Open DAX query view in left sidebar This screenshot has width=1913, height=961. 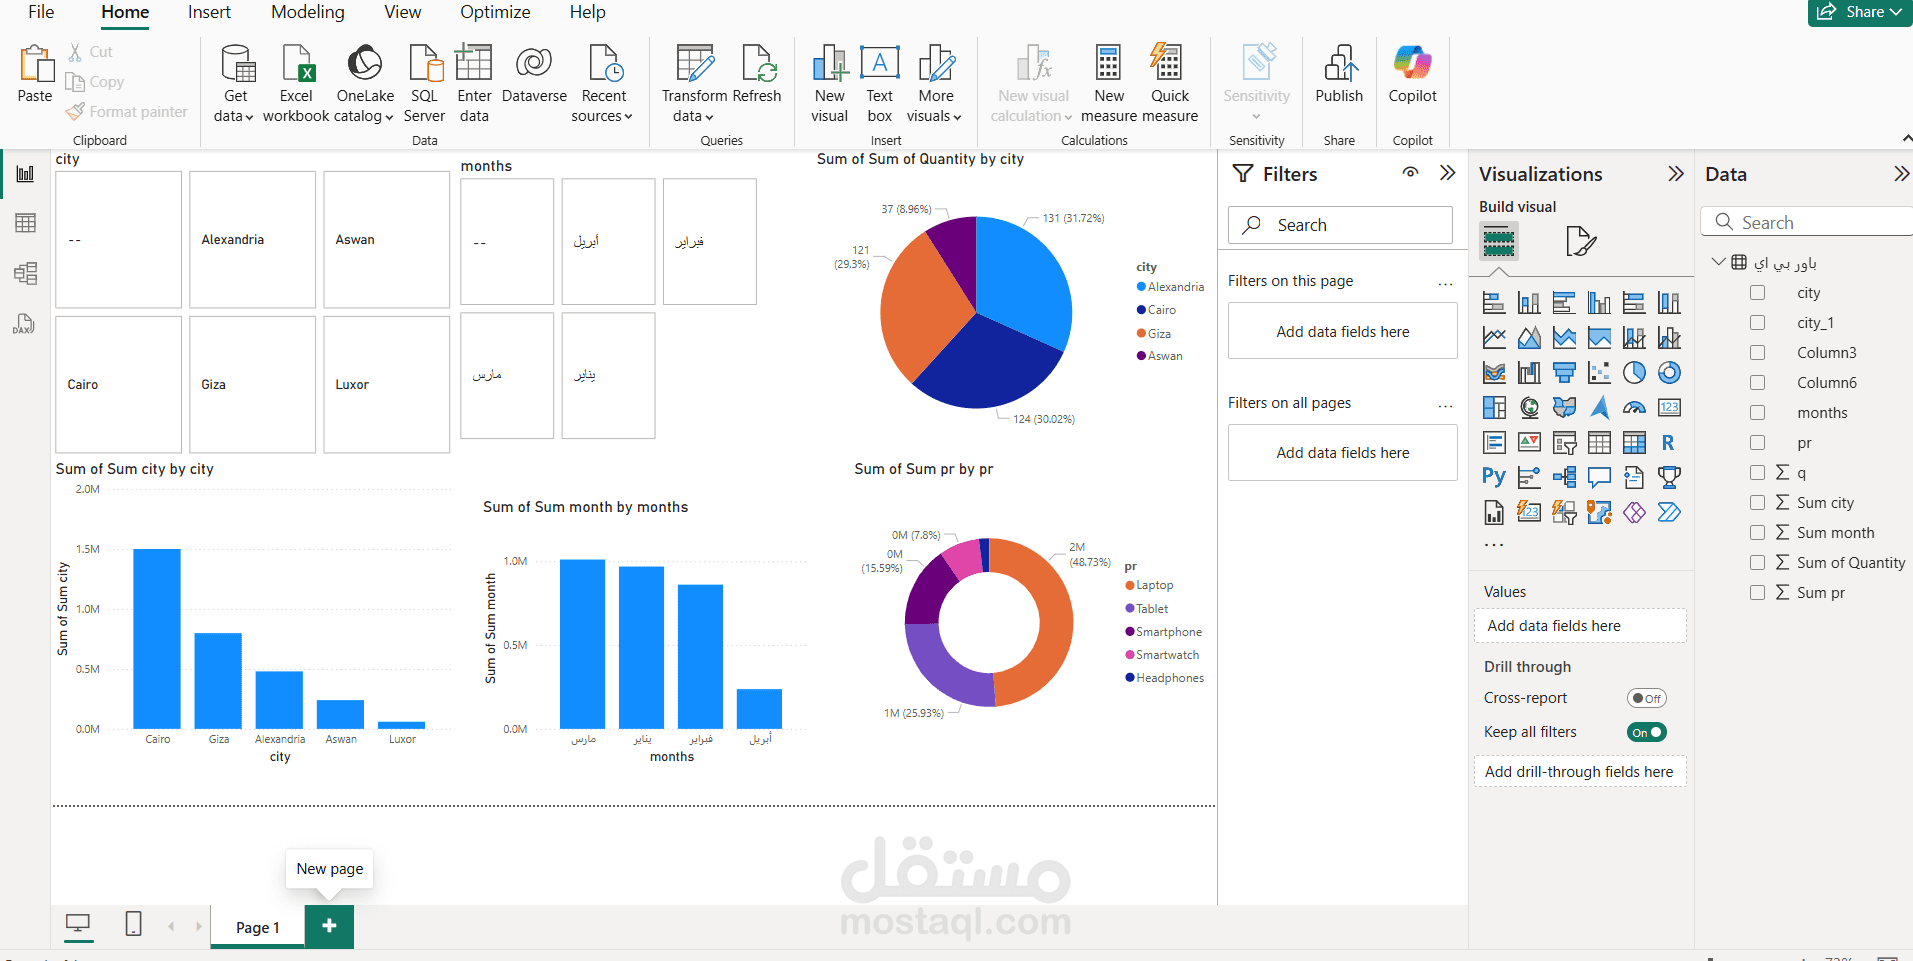click(x=24, y=323)
